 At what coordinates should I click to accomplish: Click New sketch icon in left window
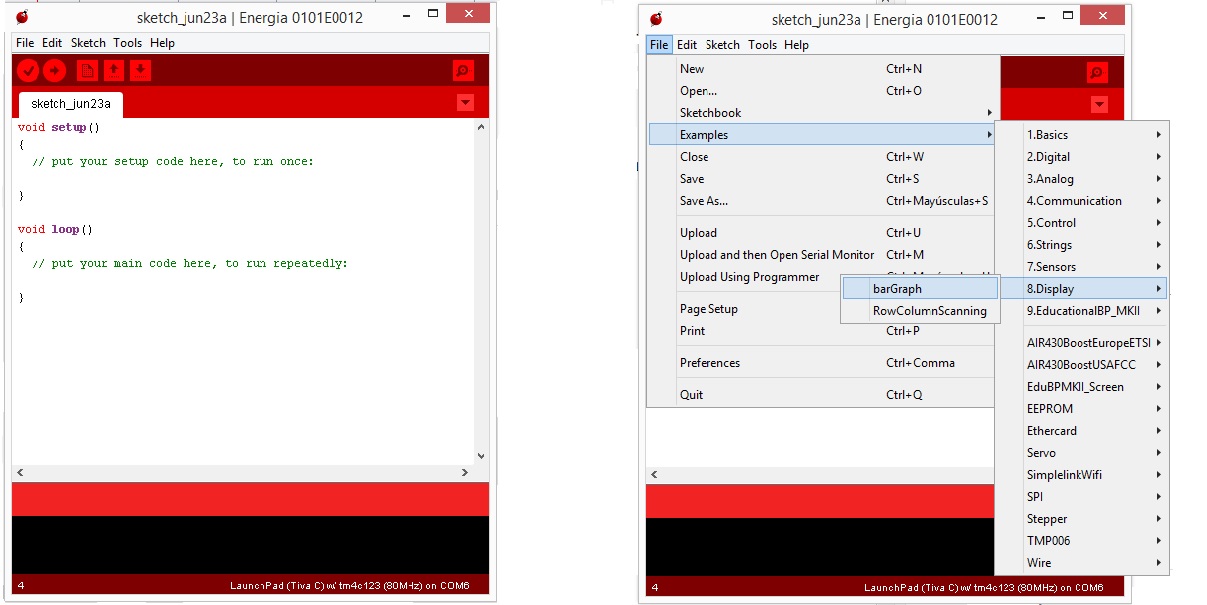pos(88,70)
